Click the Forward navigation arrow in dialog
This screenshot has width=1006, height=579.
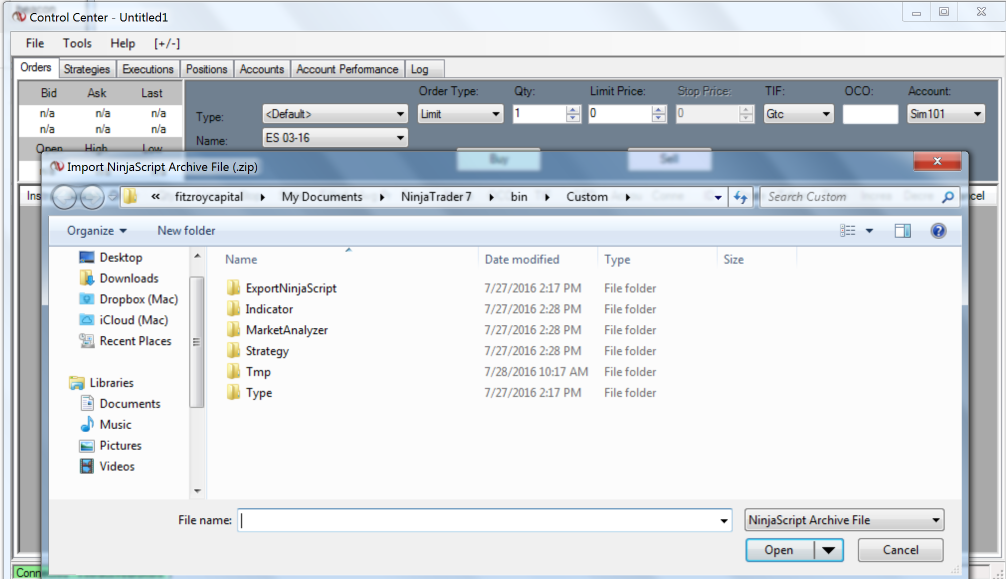coord(92,197)
